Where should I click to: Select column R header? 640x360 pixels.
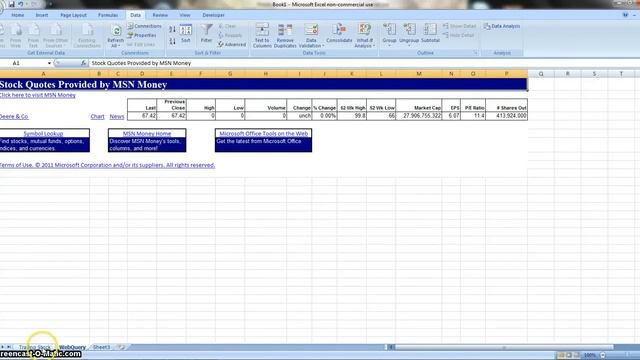pyautogui.click(x=567, y=74)
